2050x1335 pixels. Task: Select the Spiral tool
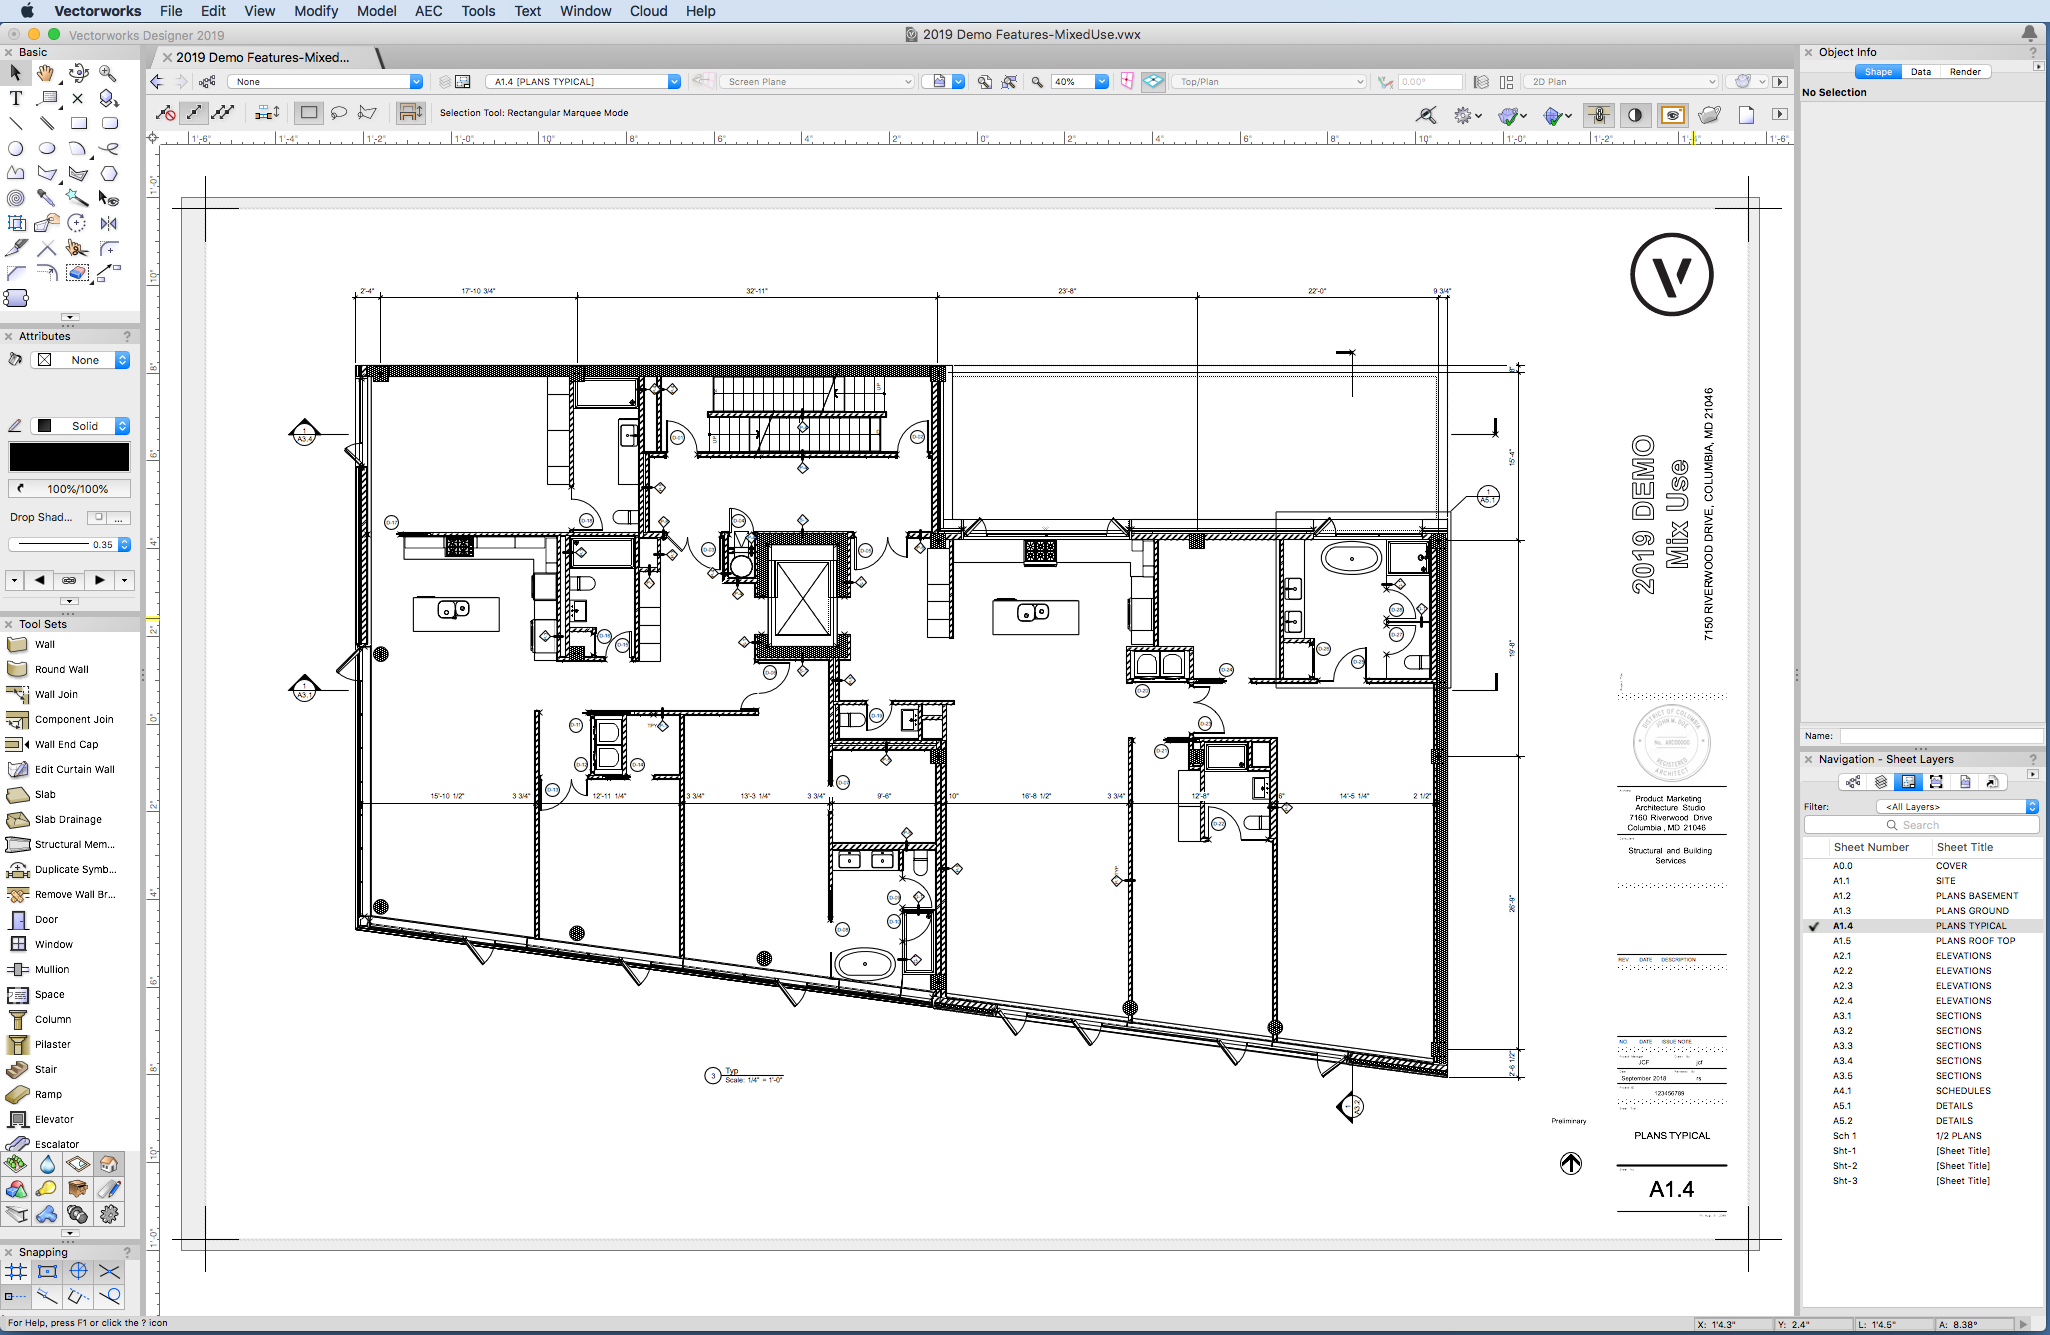pyautogui.click(x=16, y=198)
